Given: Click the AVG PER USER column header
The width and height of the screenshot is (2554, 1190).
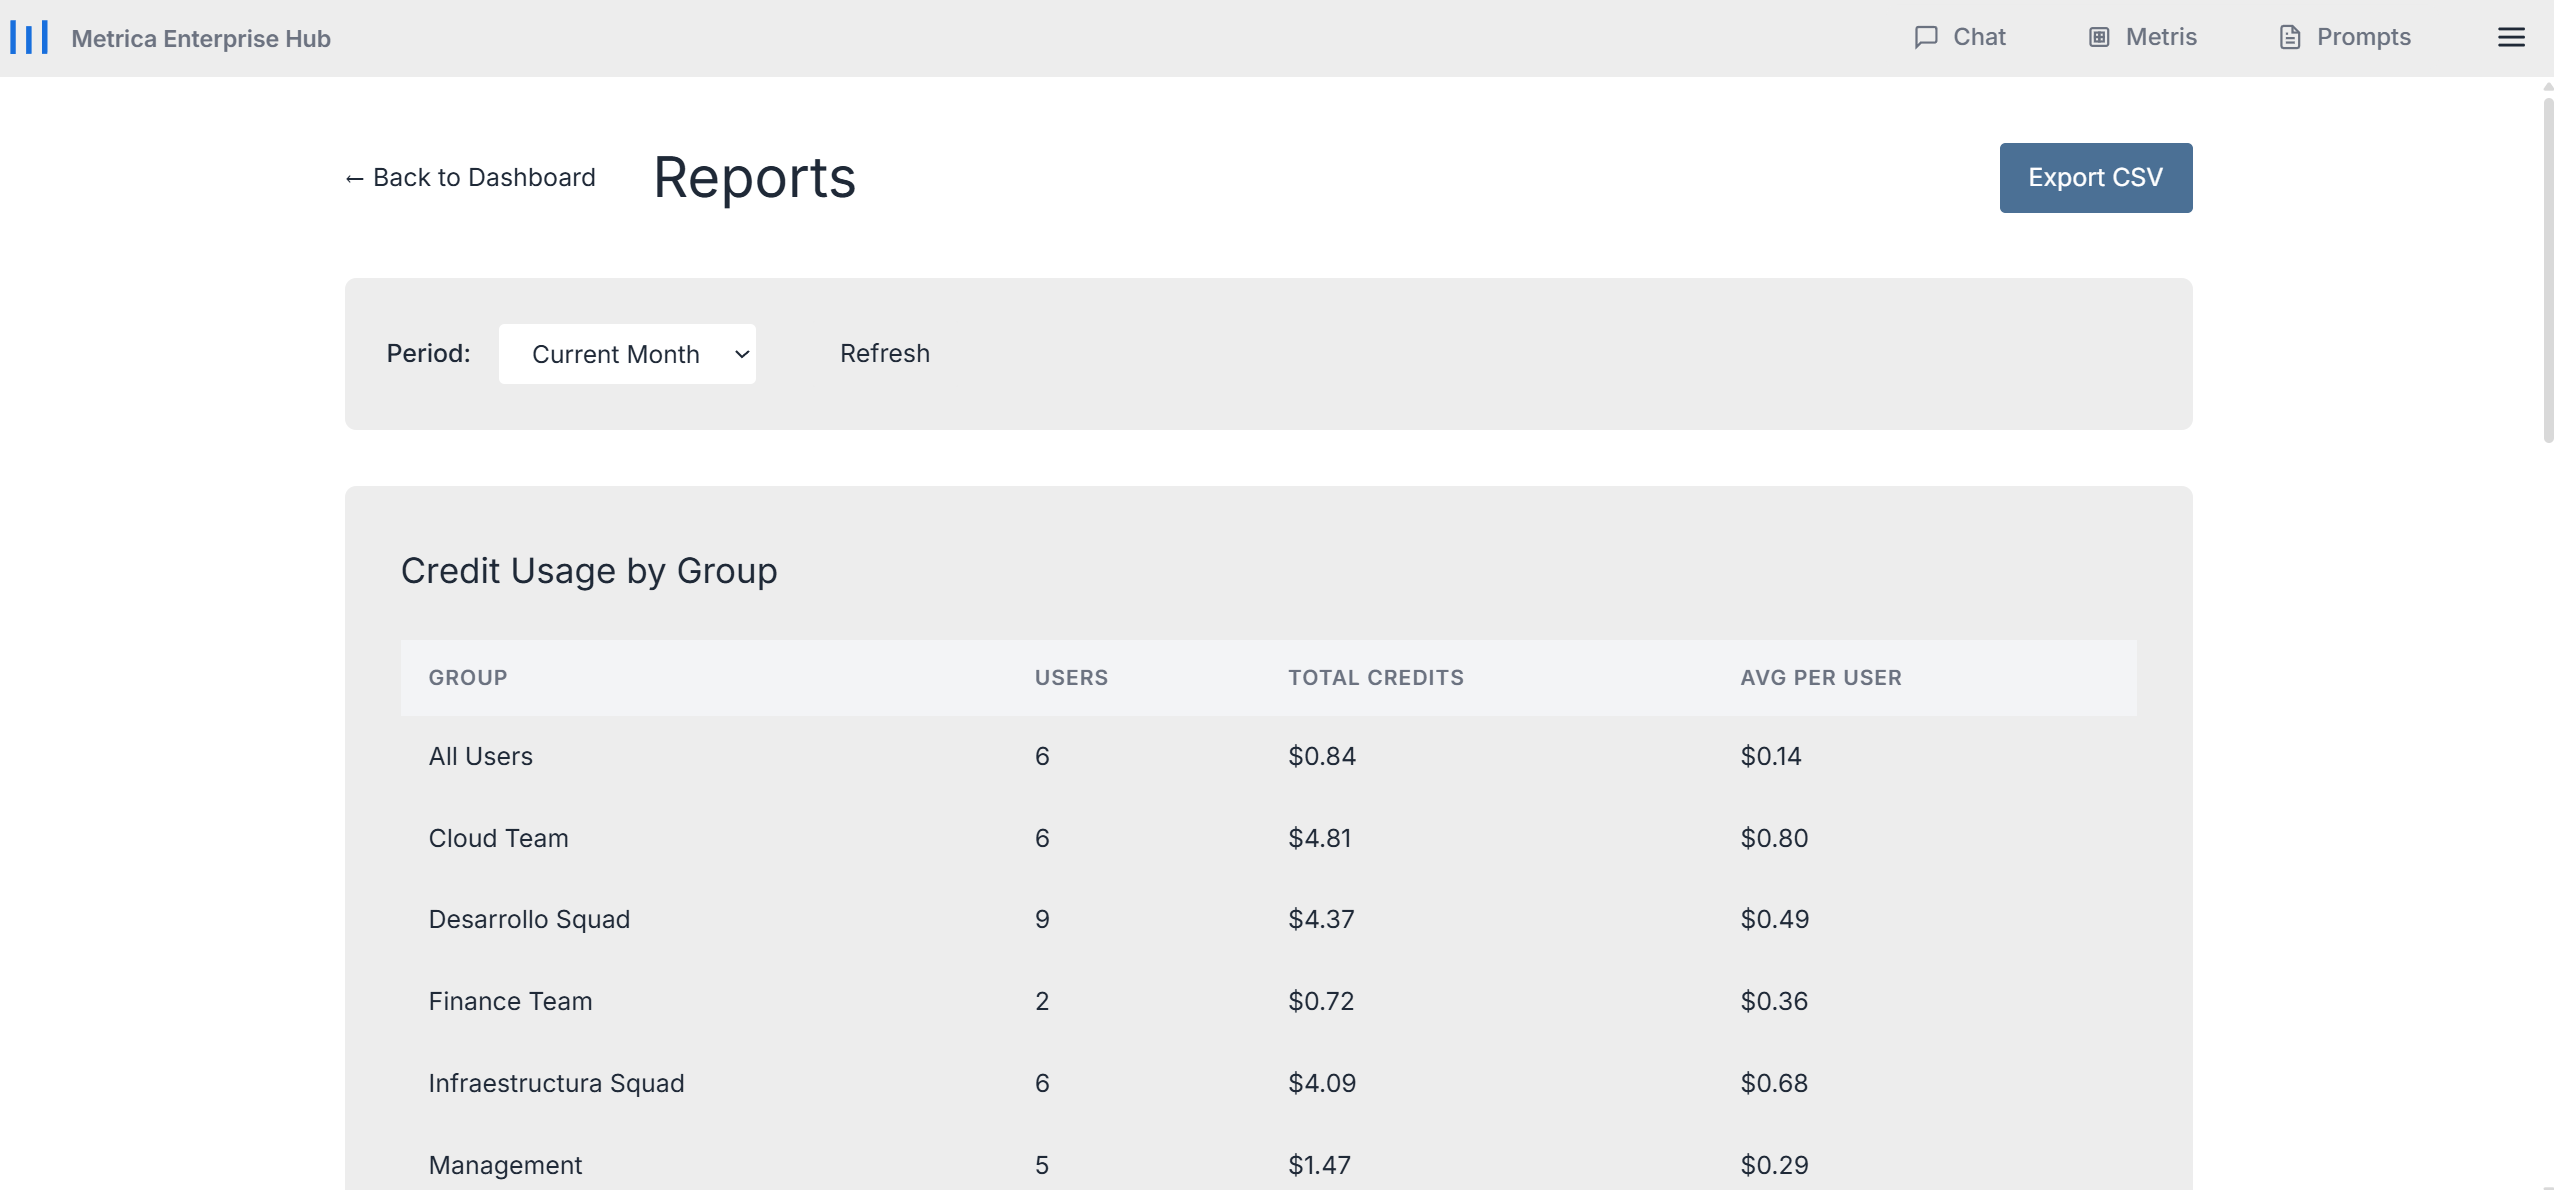Looking at the screenshot, I should 1820,678.
